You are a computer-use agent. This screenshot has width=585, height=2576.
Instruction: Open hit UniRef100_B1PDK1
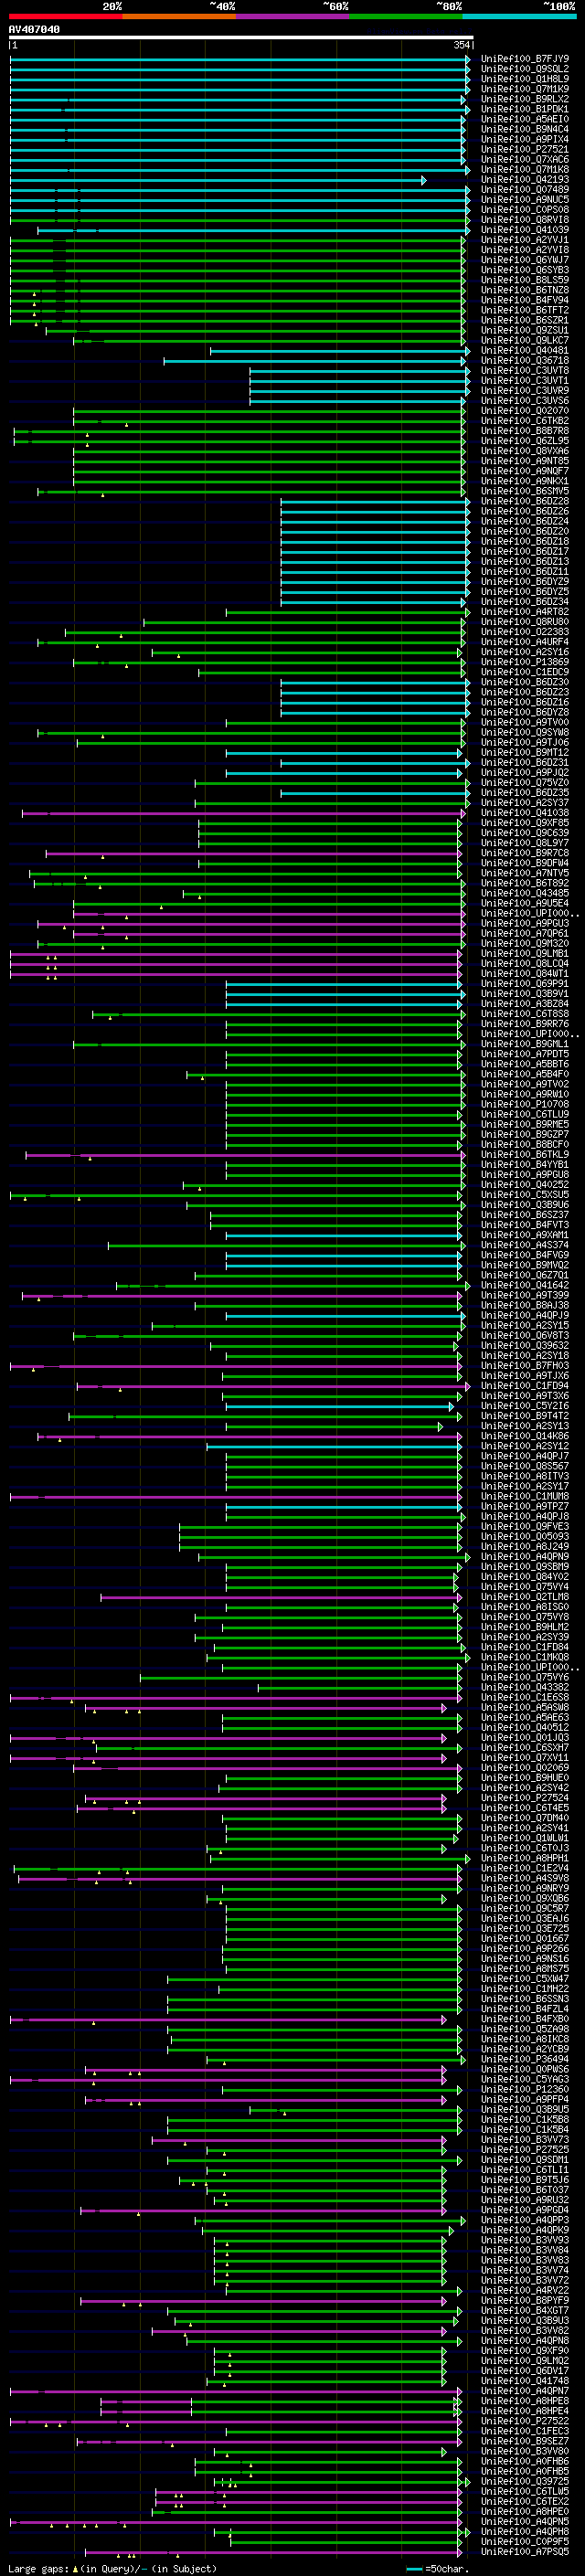(524, 109)
